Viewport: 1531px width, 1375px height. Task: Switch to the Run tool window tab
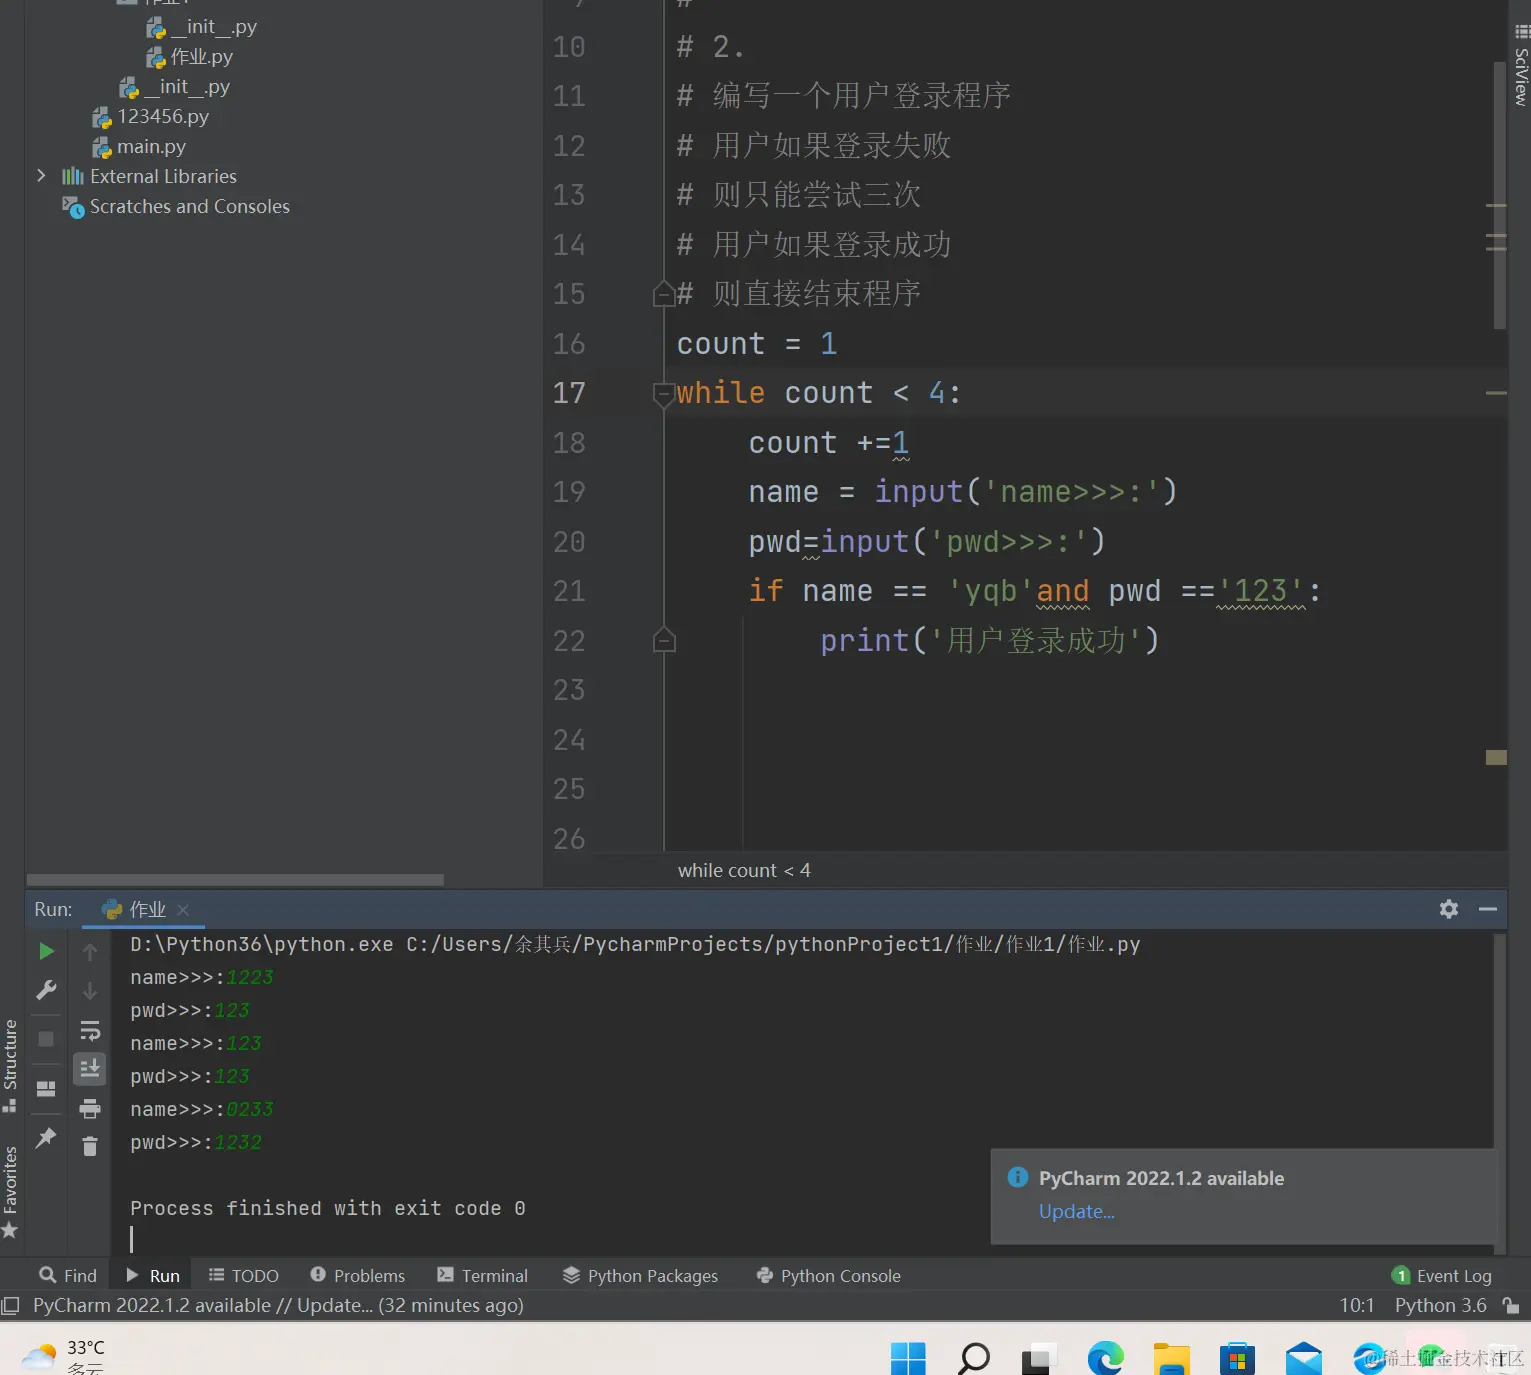point(153,1276)
